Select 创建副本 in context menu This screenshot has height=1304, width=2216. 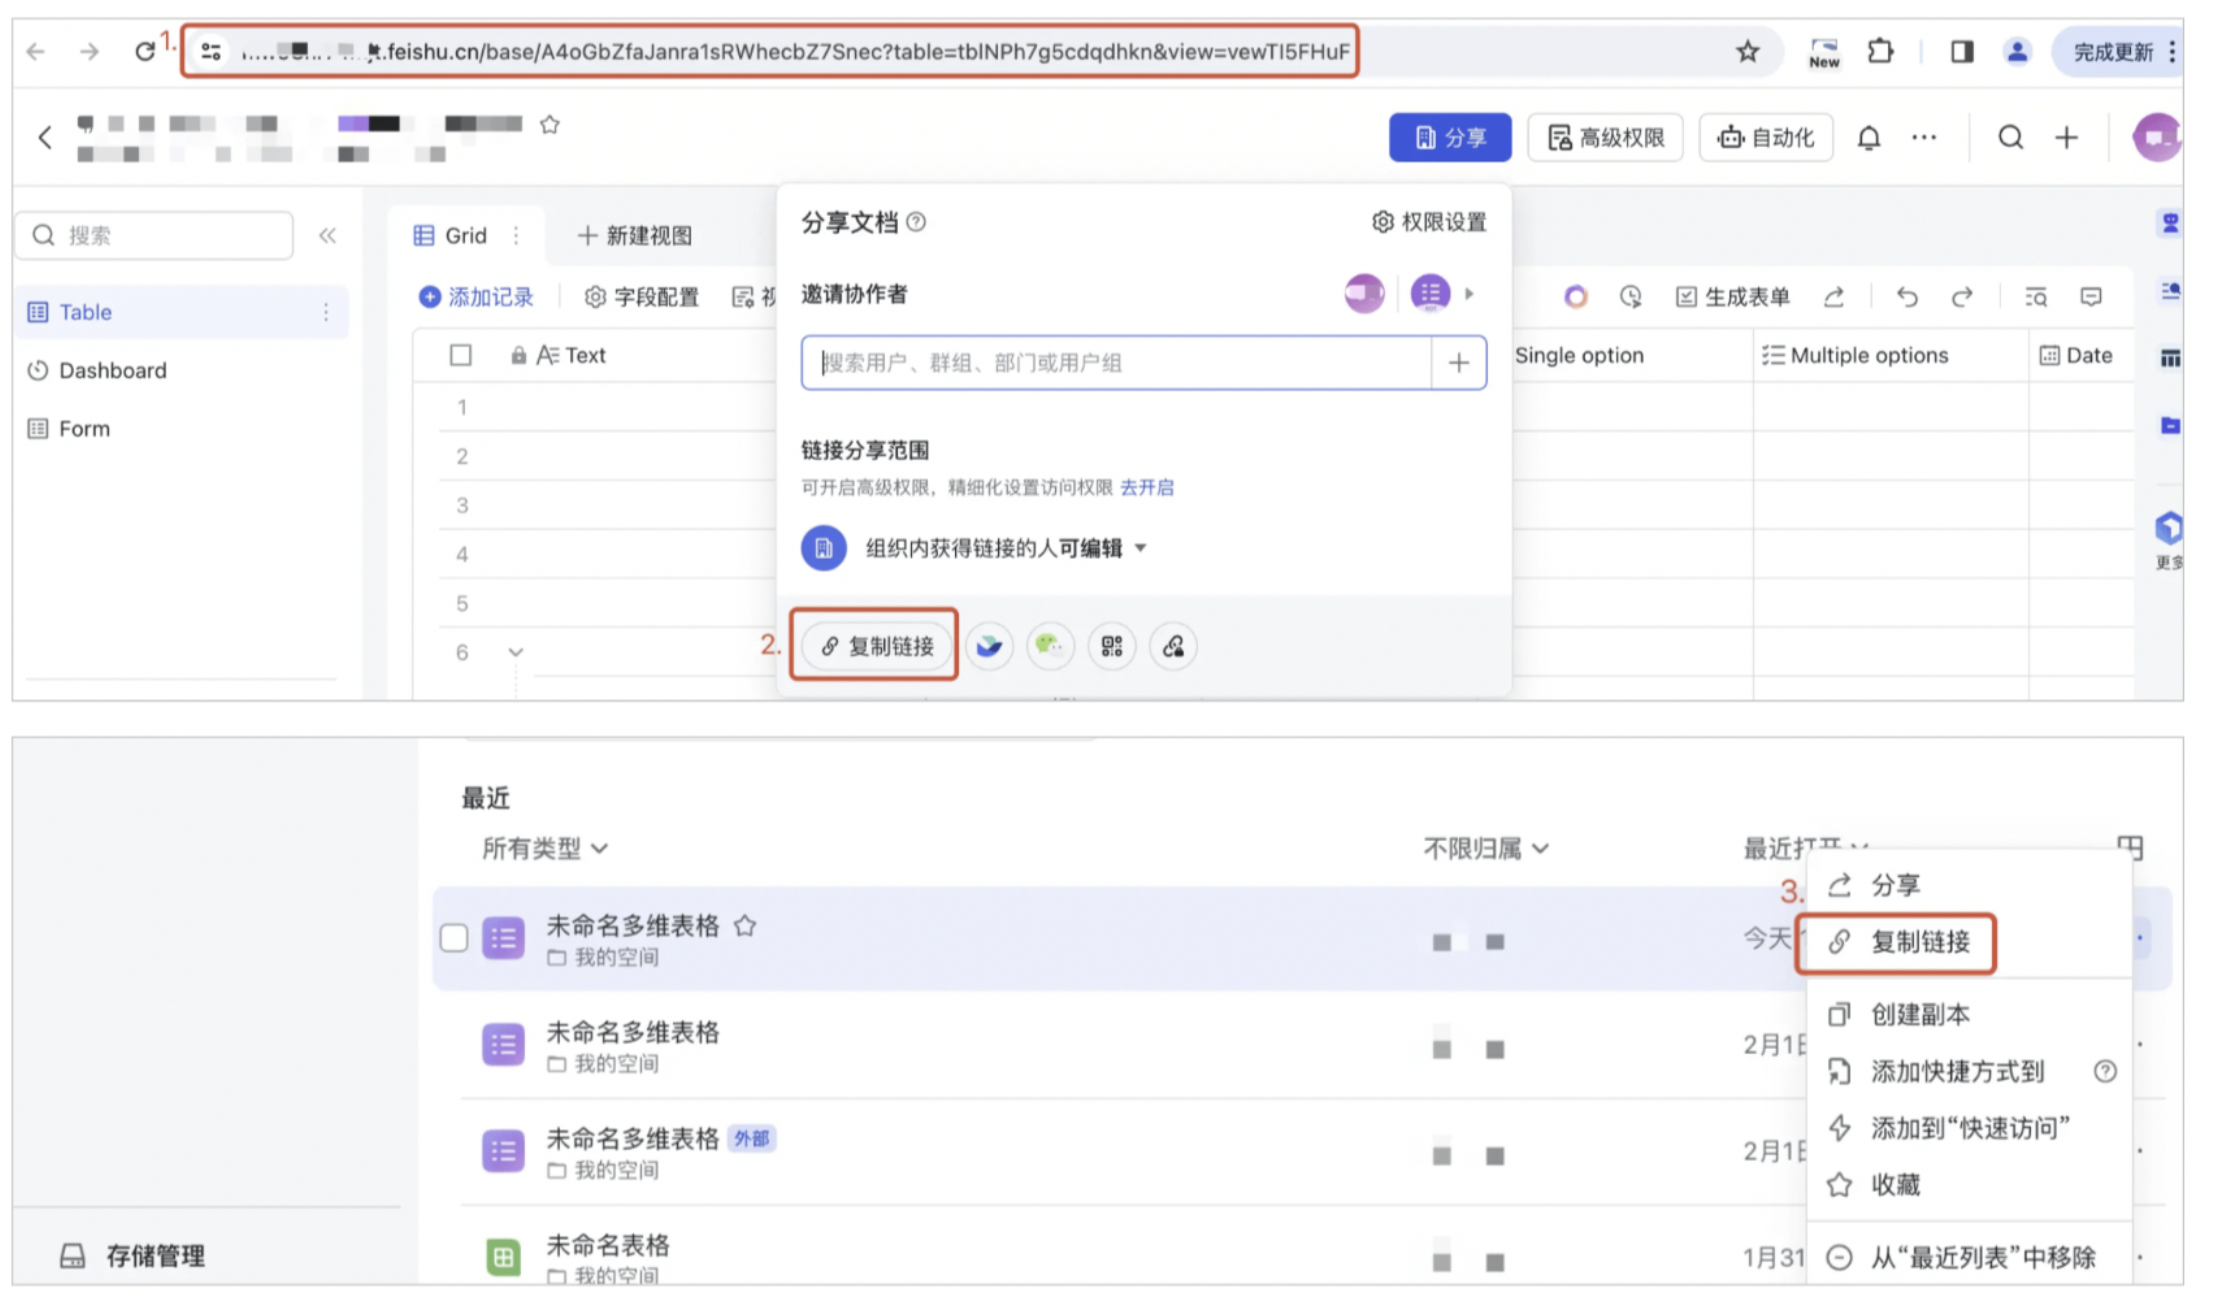point(1920,1015)
